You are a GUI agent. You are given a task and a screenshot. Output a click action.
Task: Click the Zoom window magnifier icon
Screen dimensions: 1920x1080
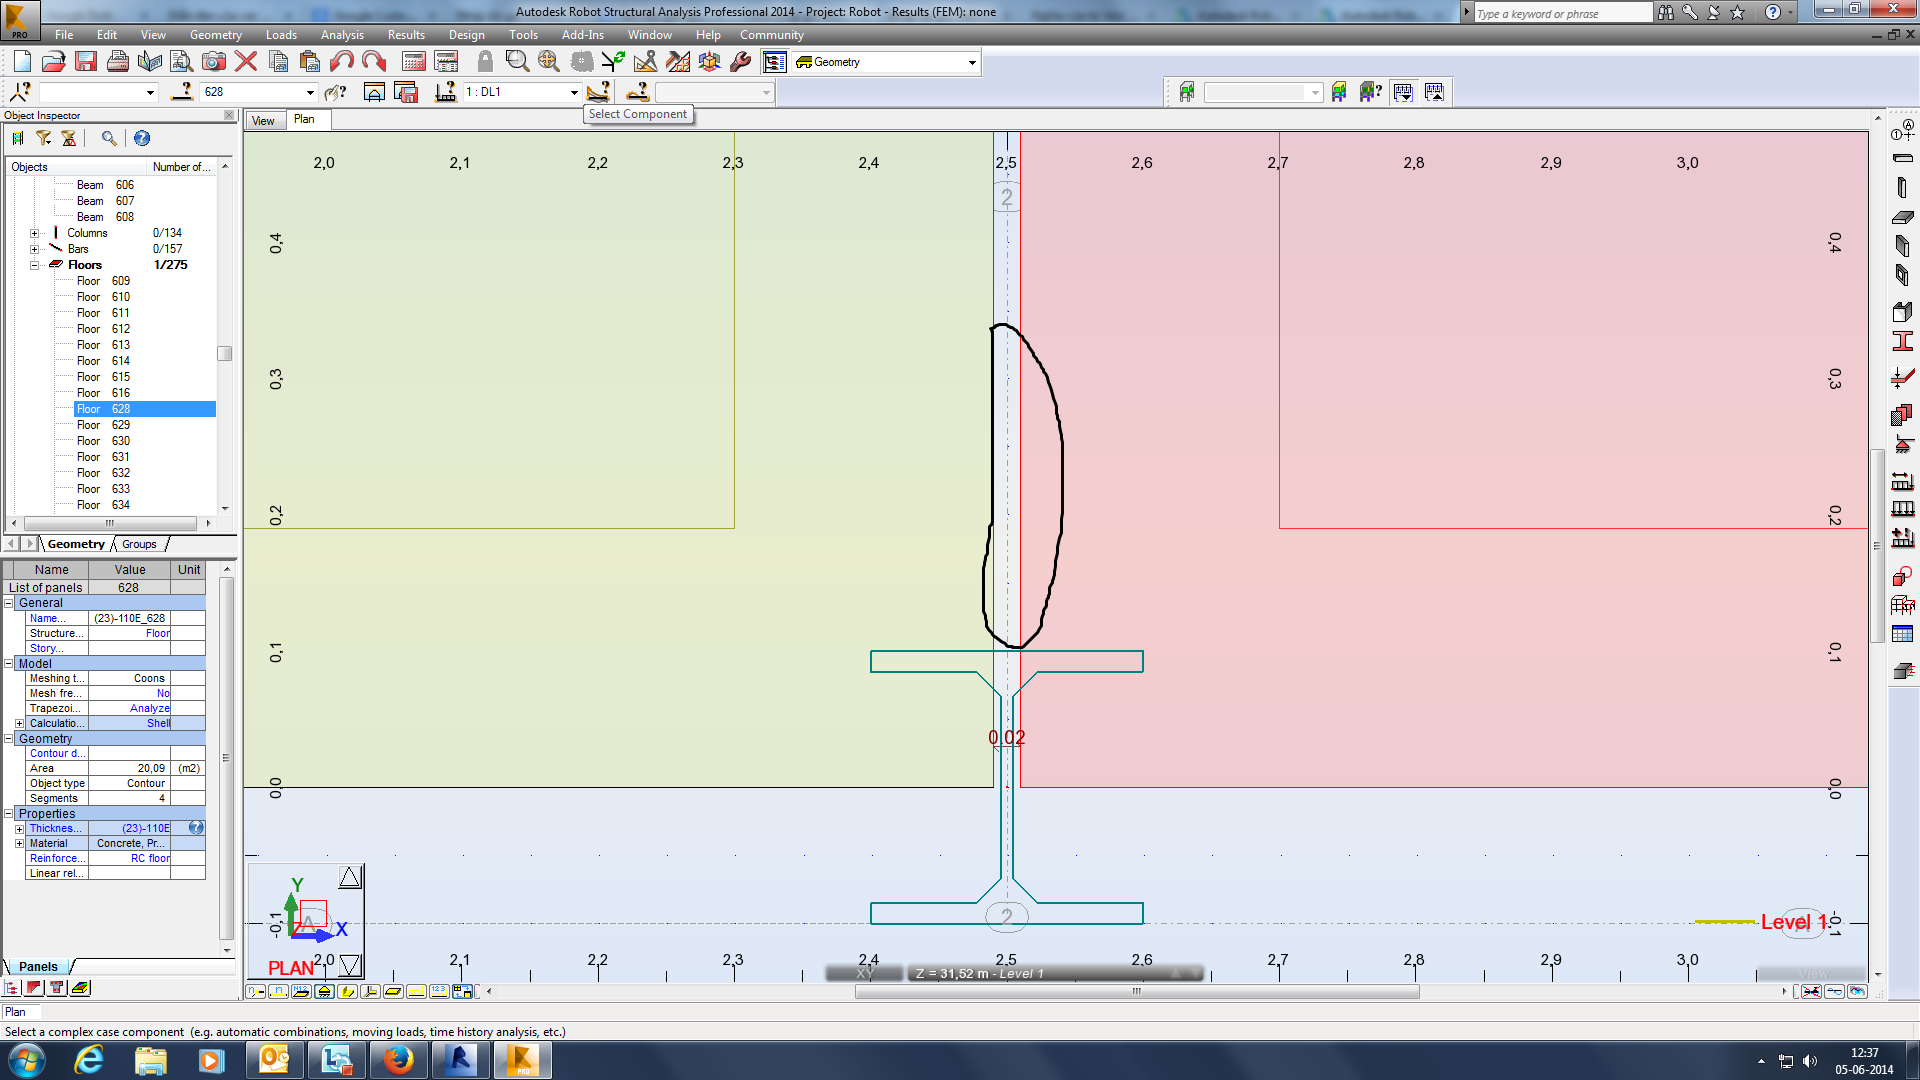click(517, 62)
